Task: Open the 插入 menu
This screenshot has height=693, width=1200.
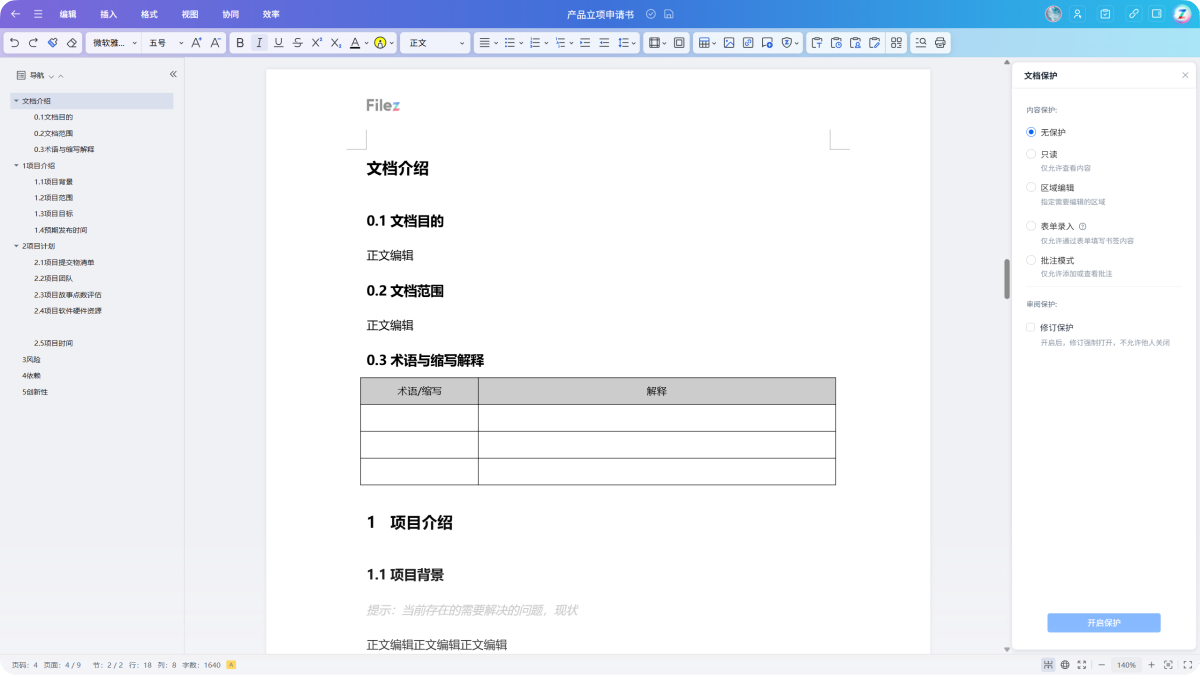Action: coord(107,14)
